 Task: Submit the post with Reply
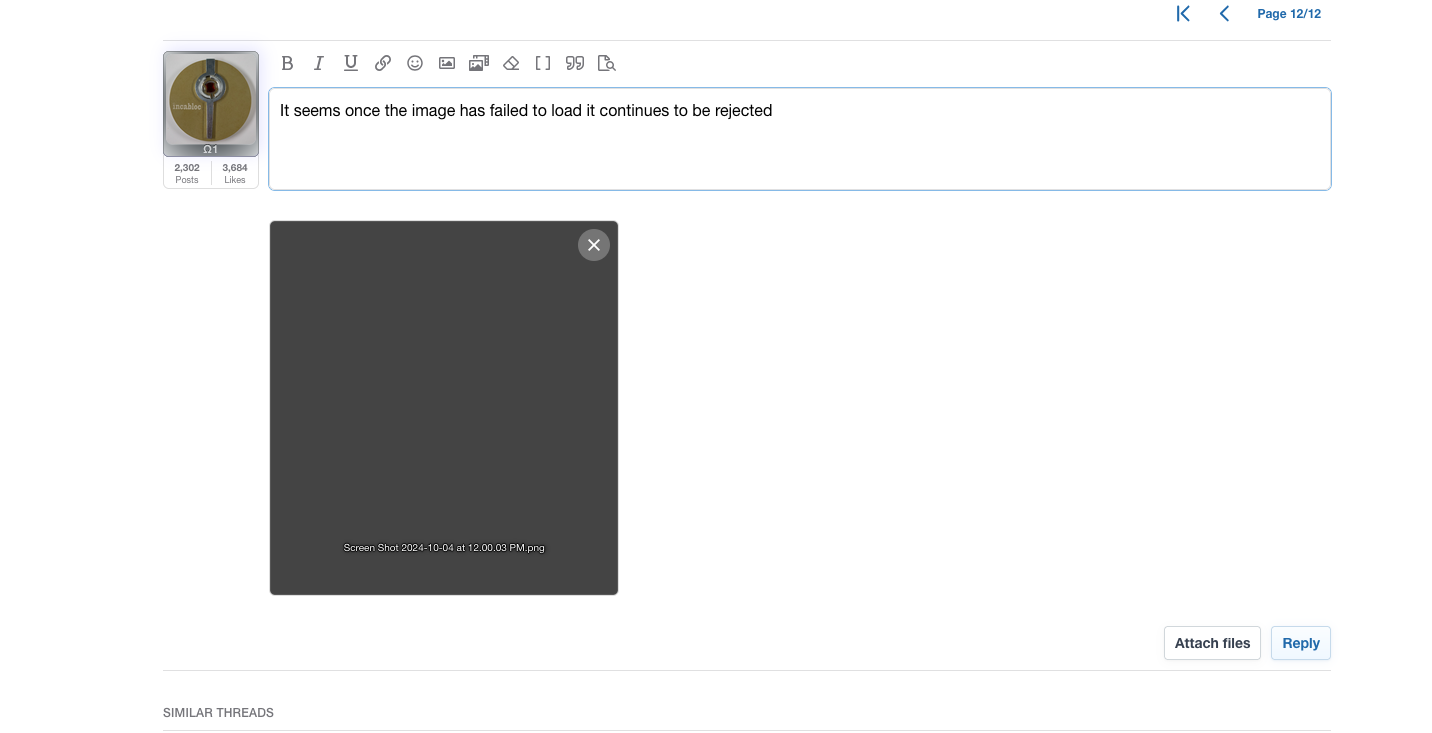pos(1300,643)
